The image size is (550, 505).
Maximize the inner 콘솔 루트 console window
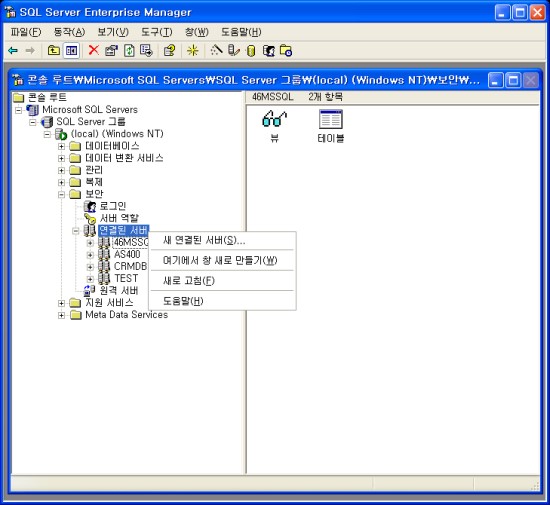click(513, 81)
